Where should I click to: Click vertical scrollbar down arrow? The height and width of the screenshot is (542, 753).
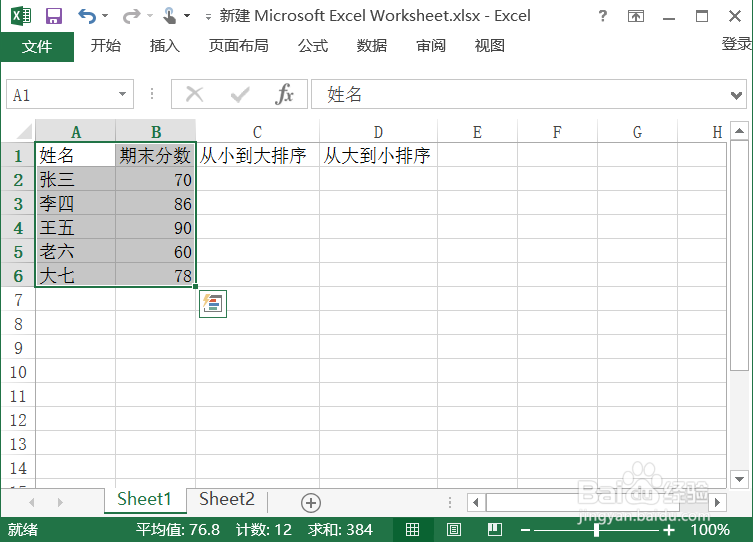(740, 479)
